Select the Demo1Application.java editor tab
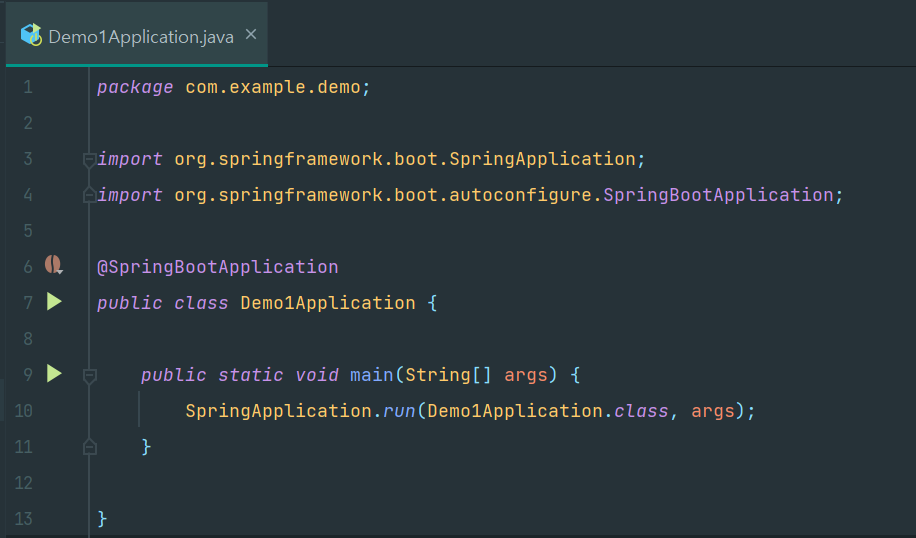The width and height of the screenshot is (916, 538). [x=137, y=35]
